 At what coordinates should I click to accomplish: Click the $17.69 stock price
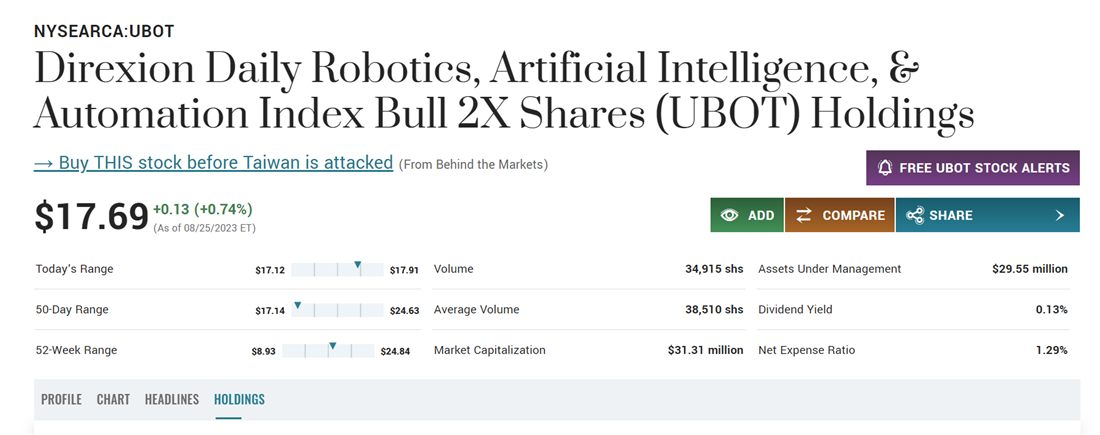click(91, 216)
